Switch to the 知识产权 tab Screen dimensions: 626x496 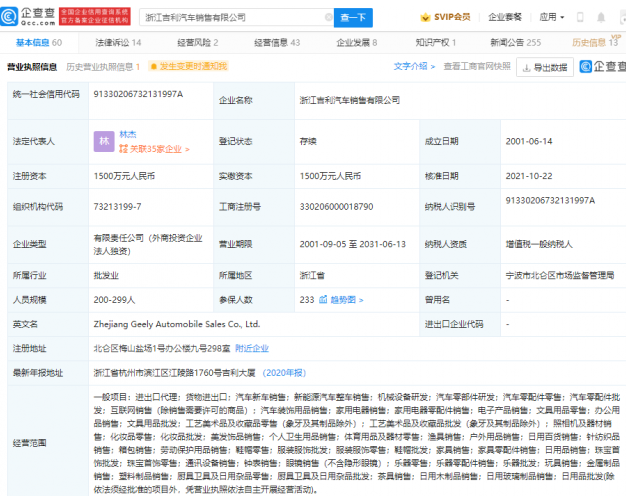click(436, 43)
